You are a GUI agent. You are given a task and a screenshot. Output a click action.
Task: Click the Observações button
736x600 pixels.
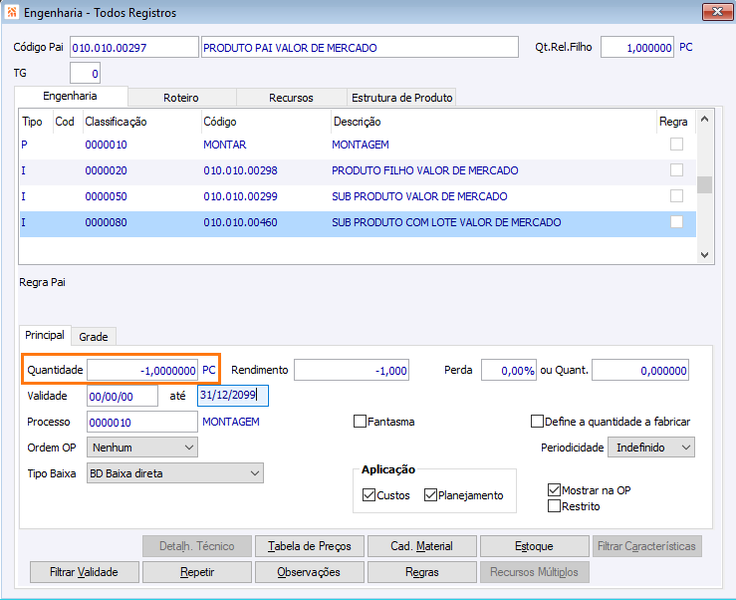pos(309,572)
